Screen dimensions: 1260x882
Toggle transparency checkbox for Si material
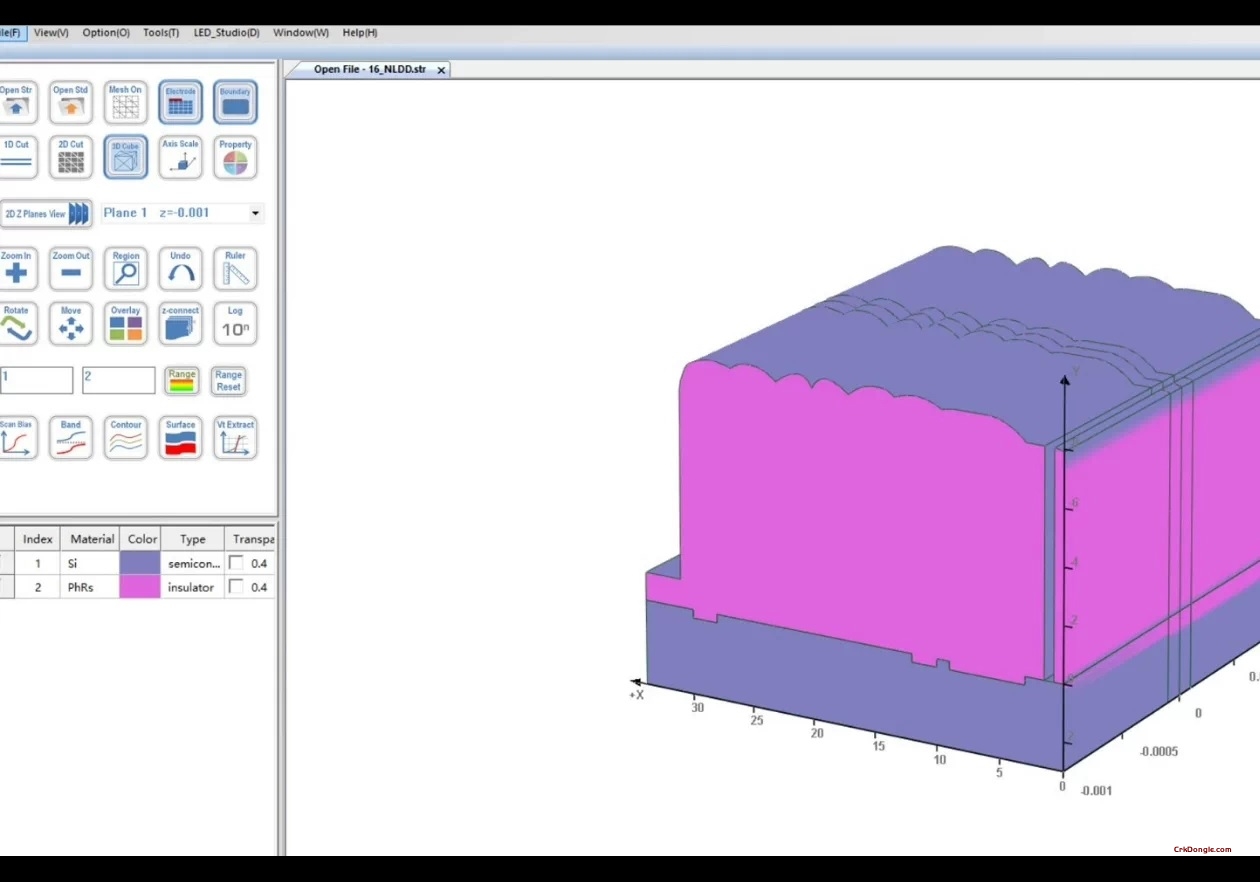click(x=237, y=563)
